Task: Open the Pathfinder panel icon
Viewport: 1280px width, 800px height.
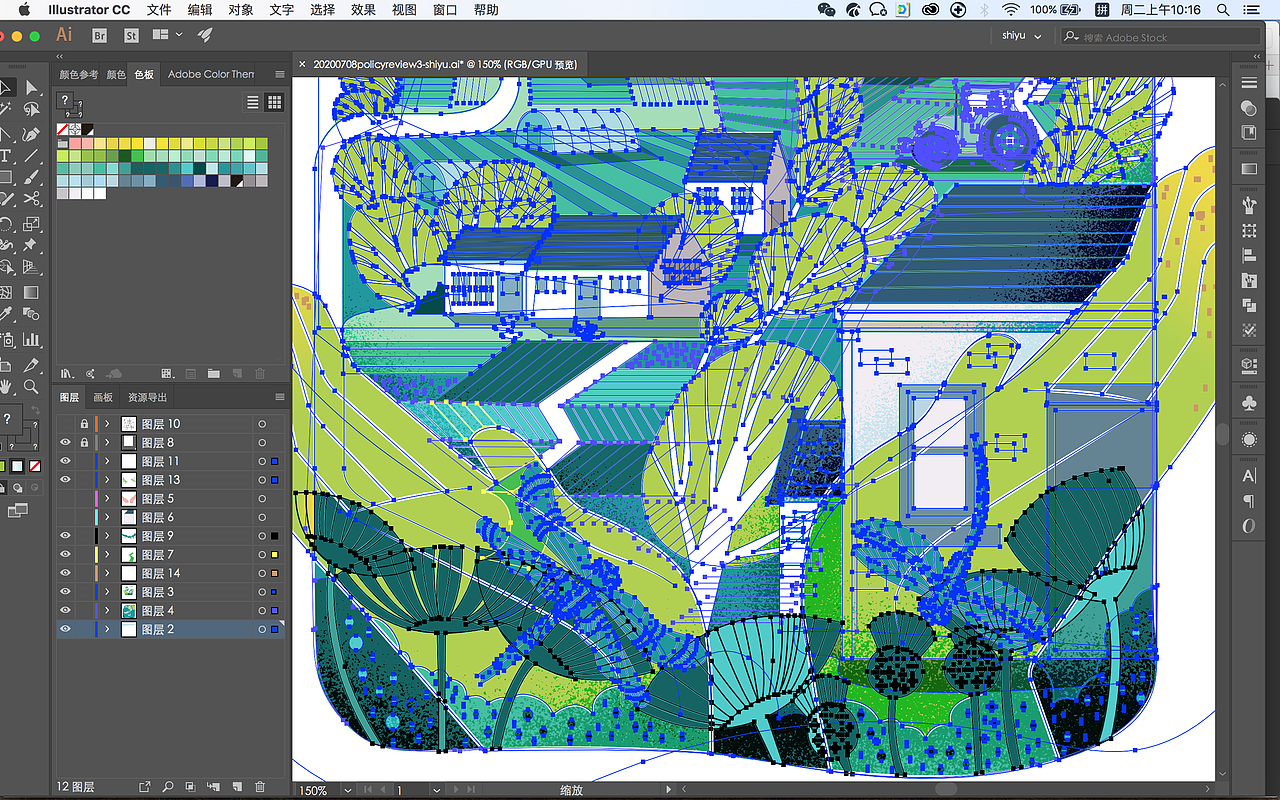Action: click(x=1248, y=305)
